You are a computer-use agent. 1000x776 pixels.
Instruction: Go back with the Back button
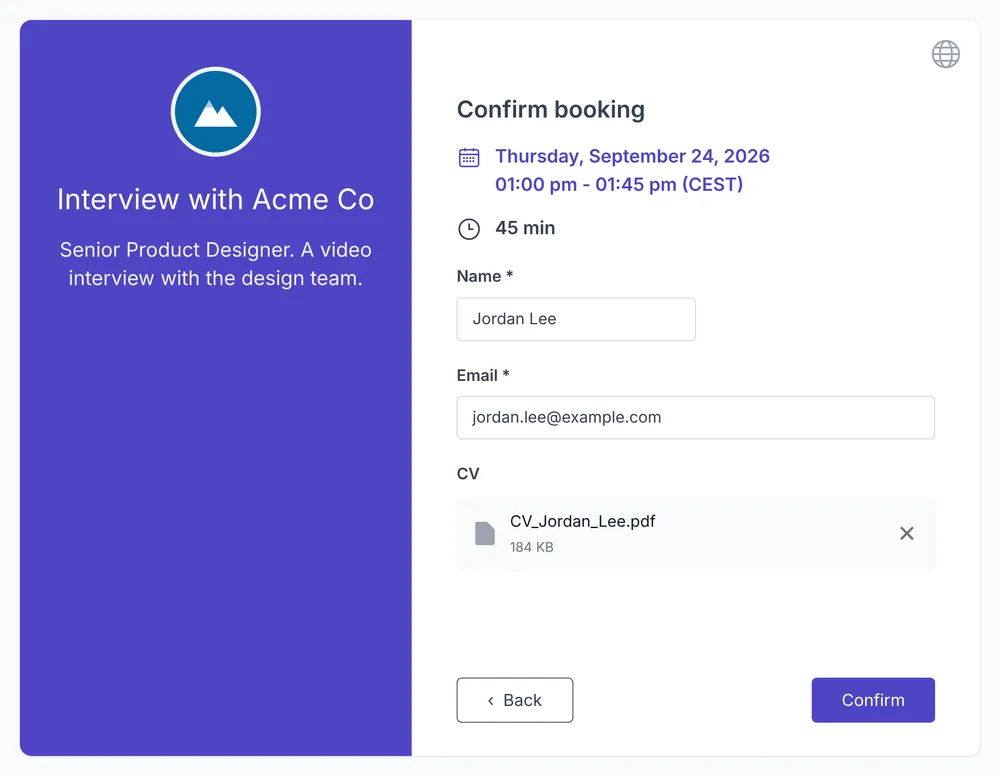[x=515, y=699]
